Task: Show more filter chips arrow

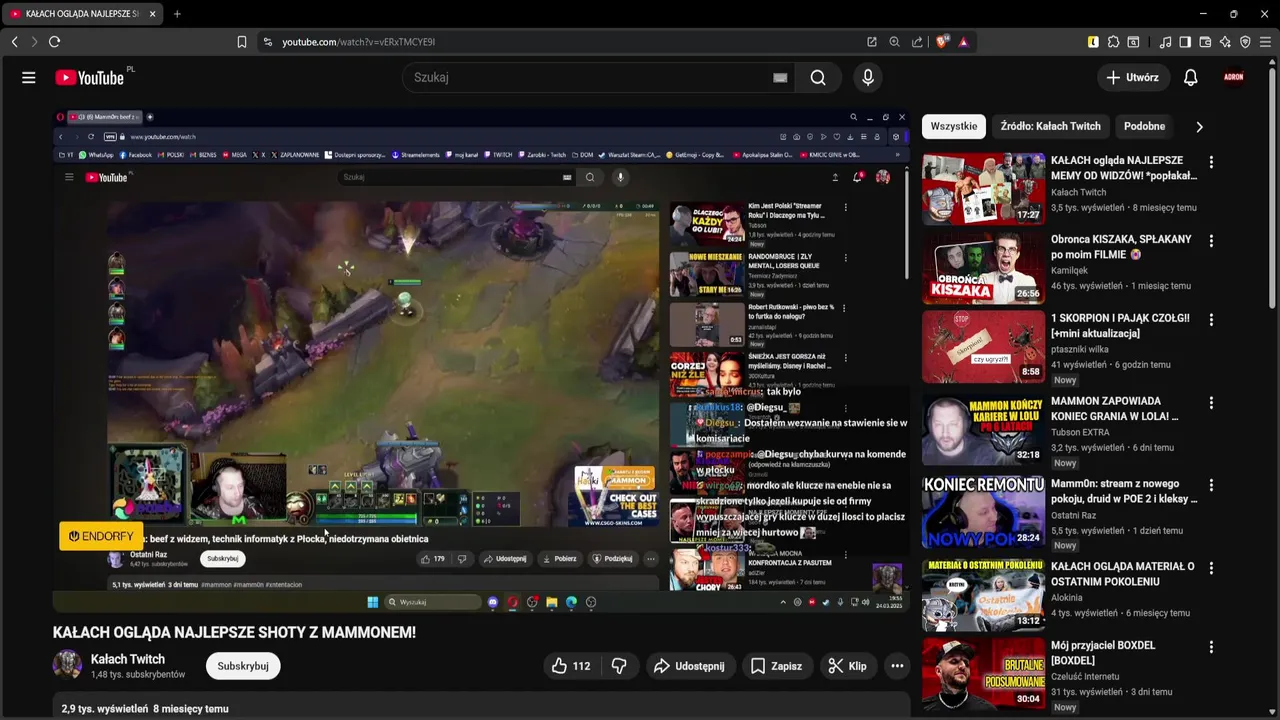Action: 1199,127
